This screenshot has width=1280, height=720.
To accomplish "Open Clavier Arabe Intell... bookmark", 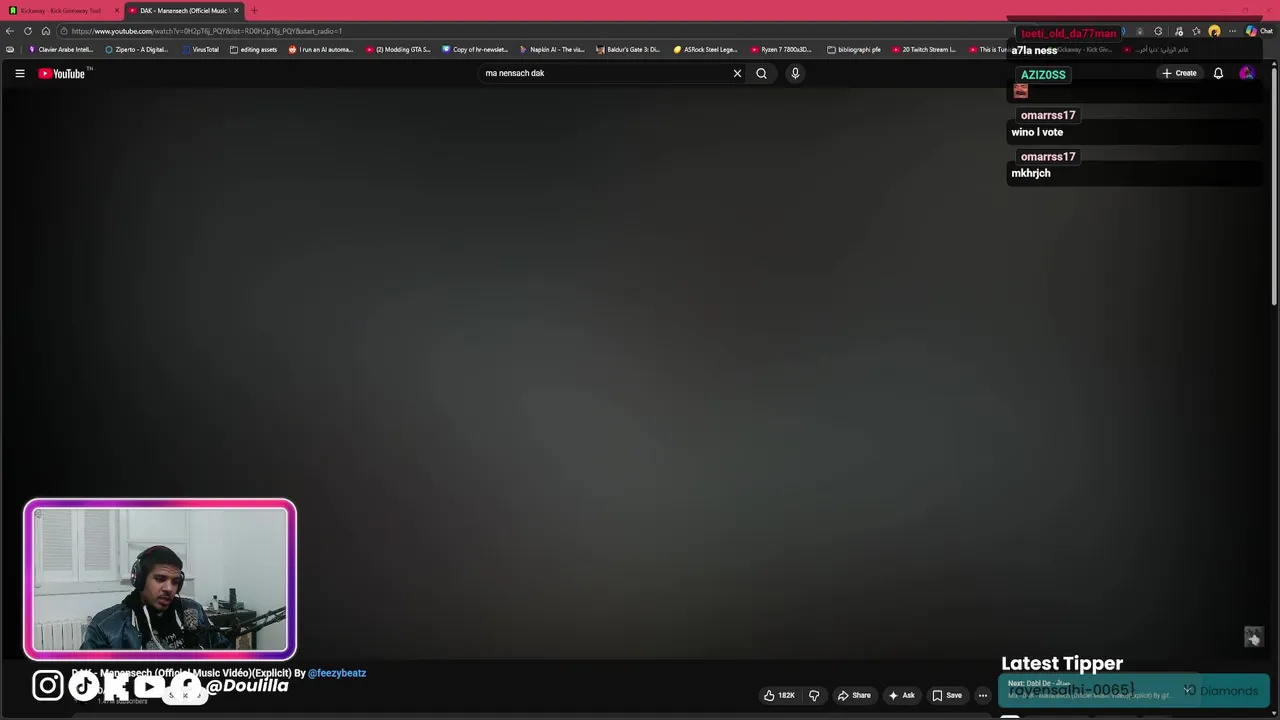I will (61, 49).
